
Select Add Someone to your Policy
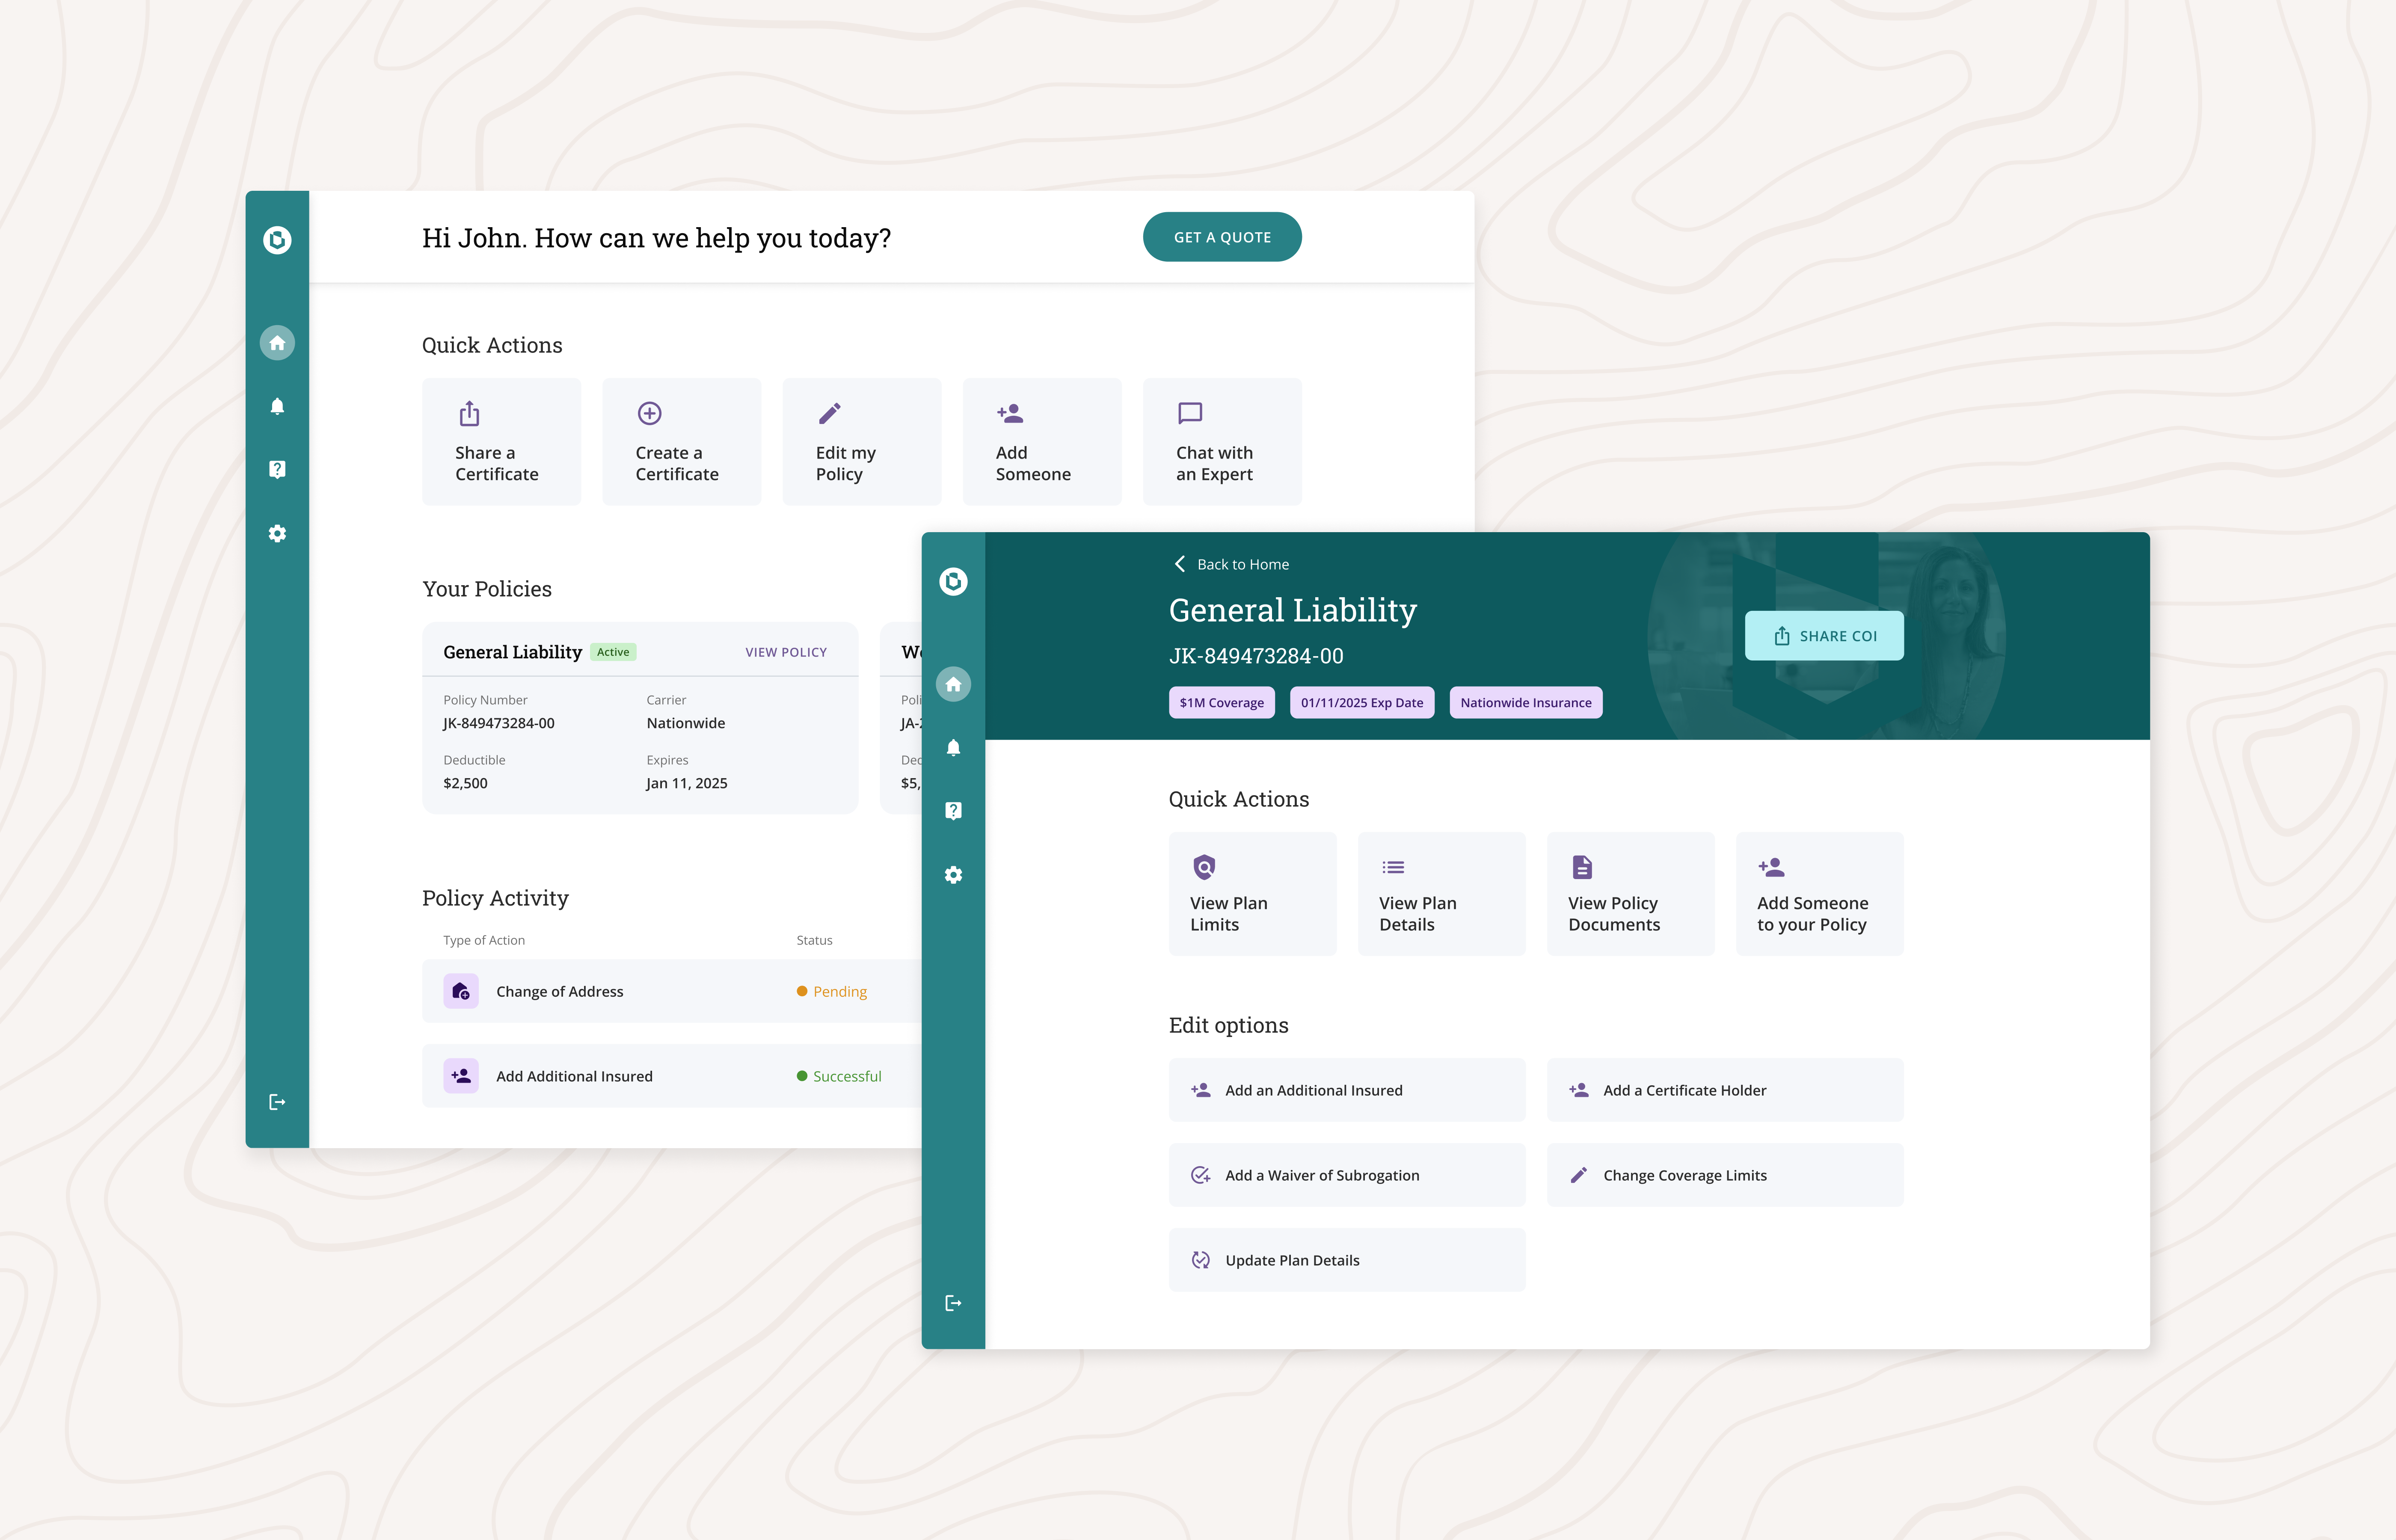[x=1820, y=894]
